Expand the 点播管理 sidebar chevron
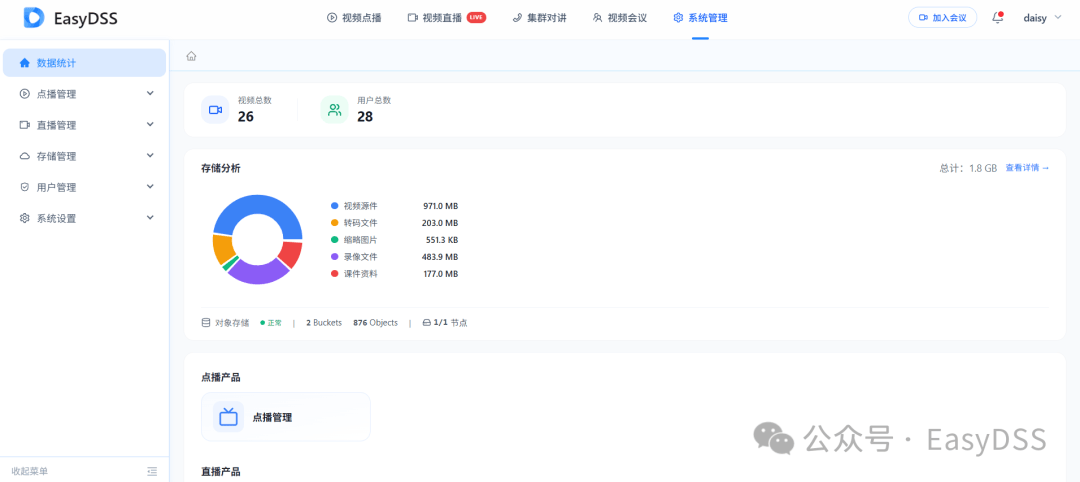Image resolution: width=1080 pixels, height=482 pixels. point(150,94)
